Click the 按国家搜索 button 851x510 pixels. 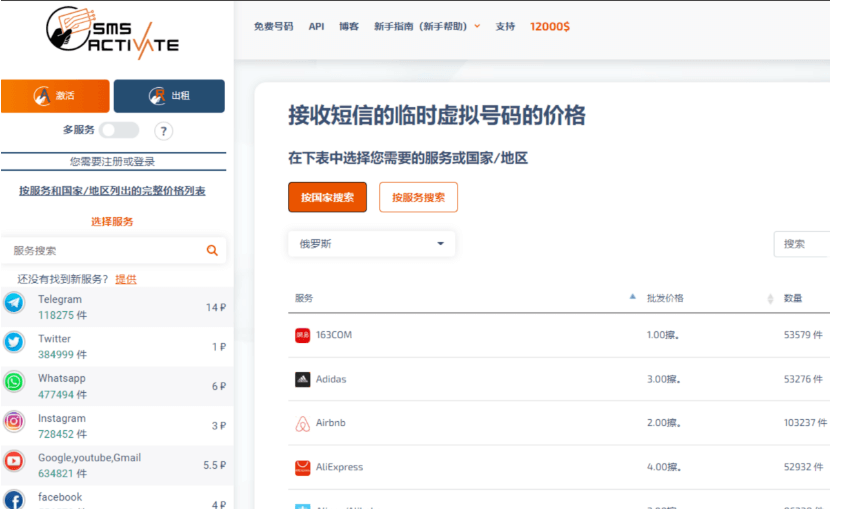click(327, 198)
